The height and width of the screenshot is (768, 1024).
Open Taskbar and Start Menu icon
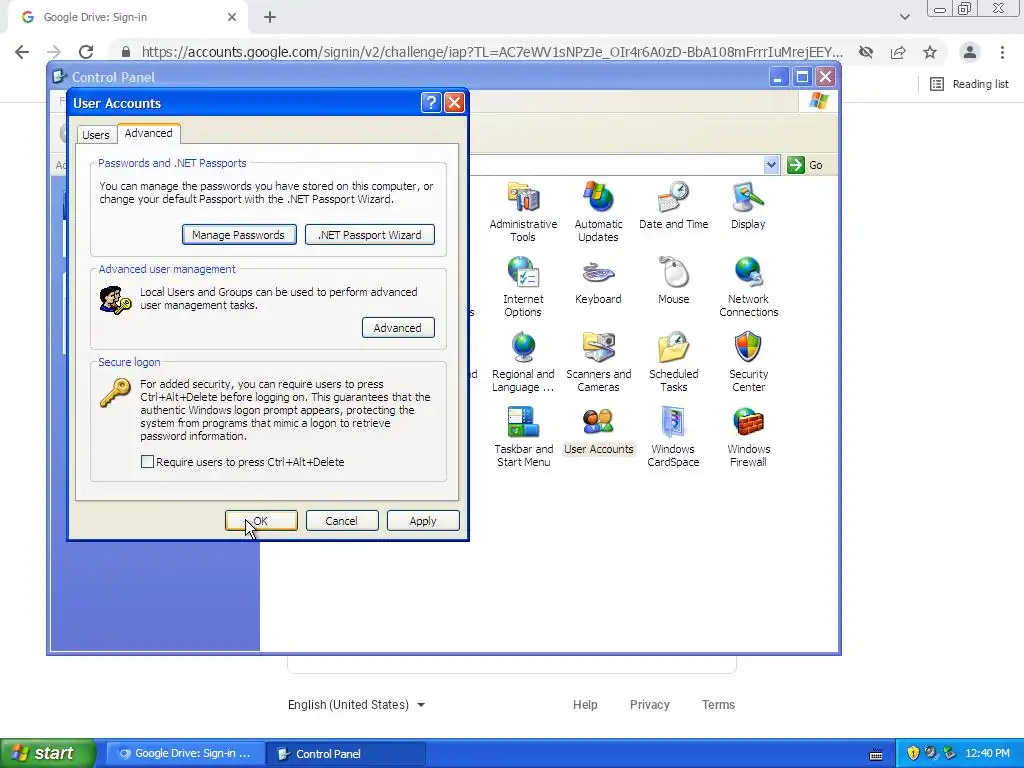coord(523,437)
